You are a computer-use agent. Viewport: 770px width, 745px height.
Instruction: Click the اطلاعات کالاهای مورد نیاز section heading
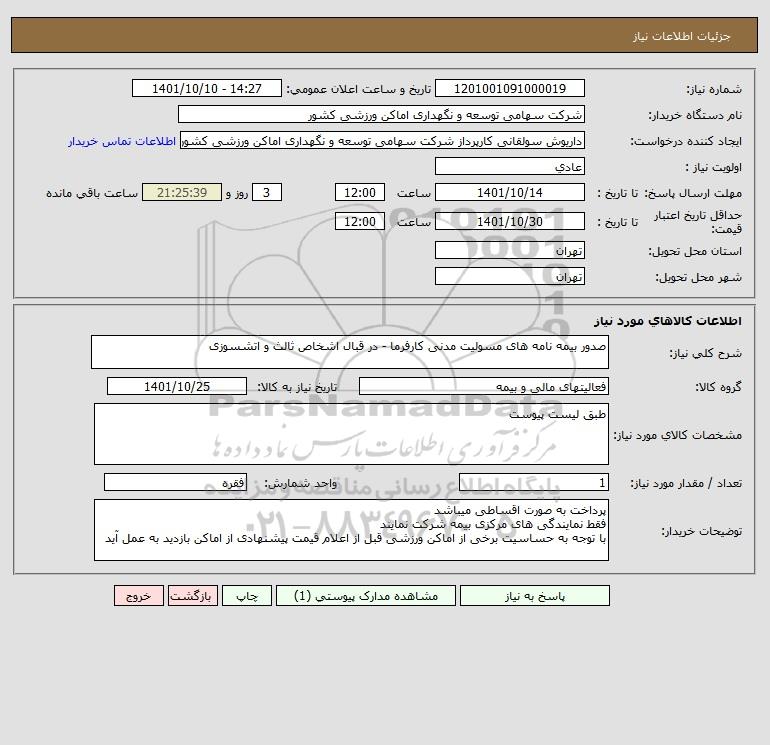[668, 321]
